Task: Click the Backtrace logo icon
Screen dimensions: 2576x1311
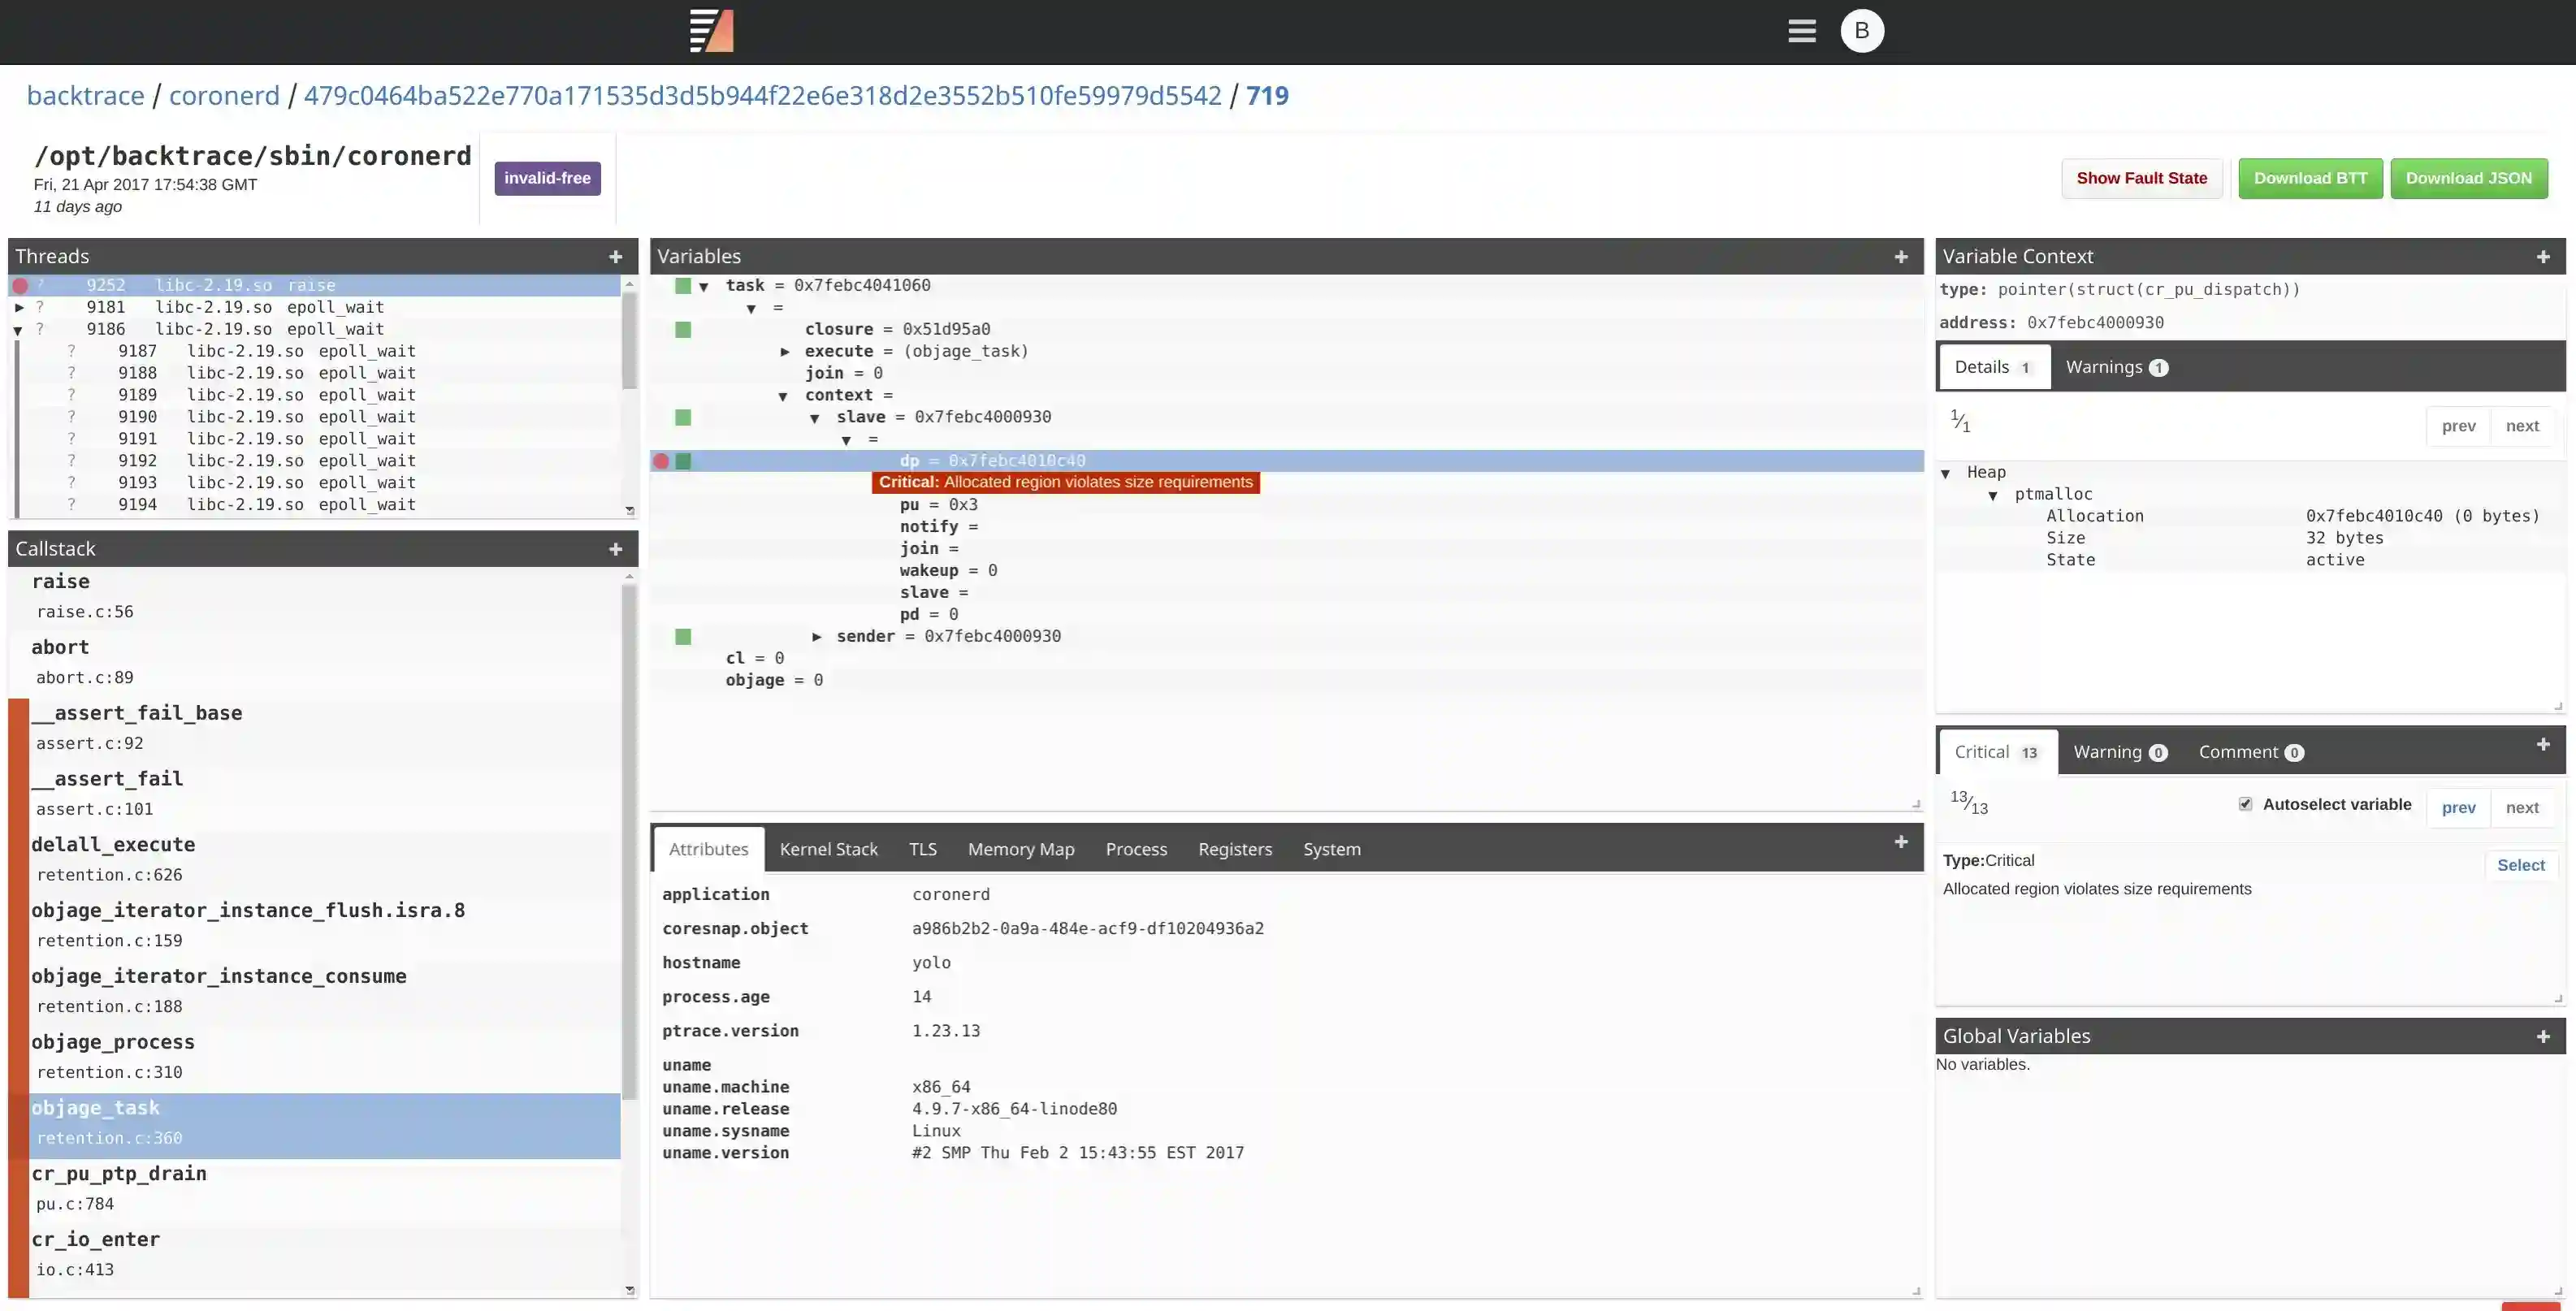Action: click(x=712, y=31)
